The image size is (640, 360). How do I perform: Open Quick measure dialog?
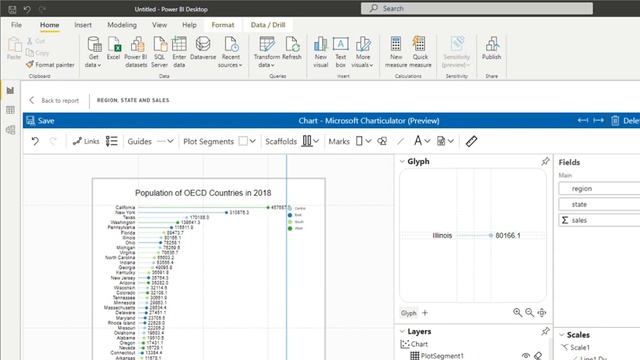[420, 52]
